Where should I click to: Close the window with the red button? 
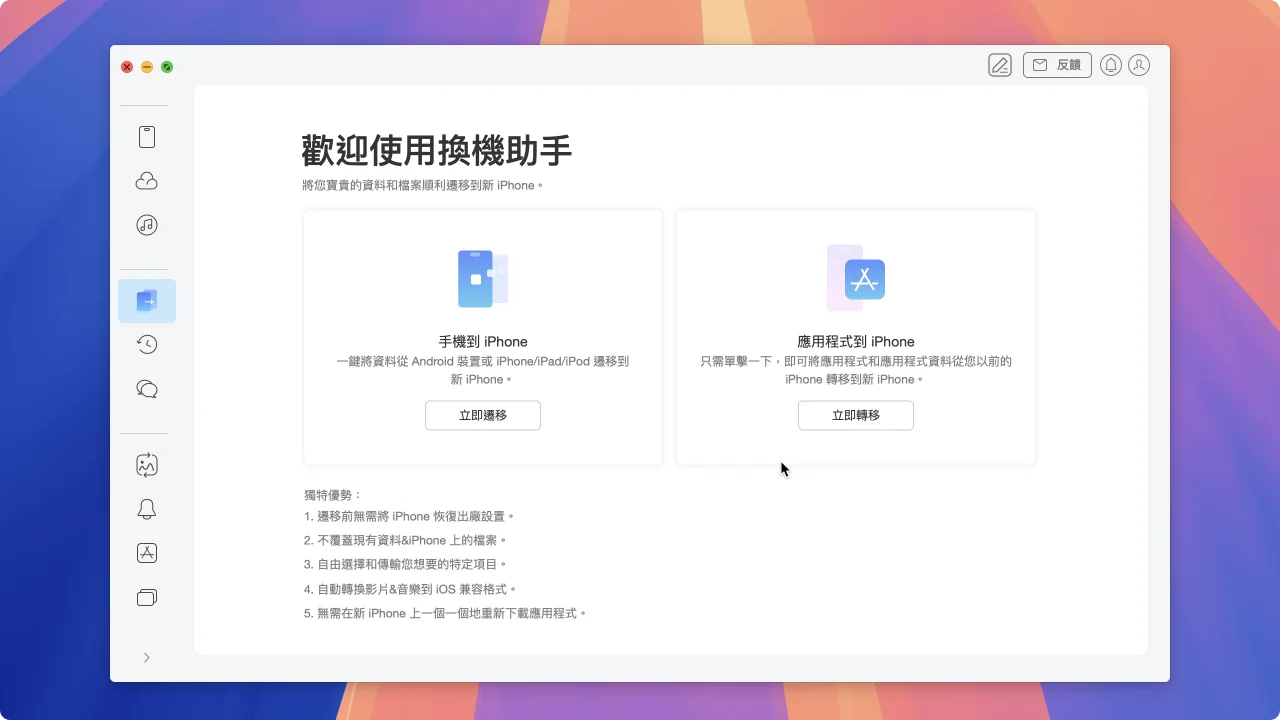coord(127,67)
